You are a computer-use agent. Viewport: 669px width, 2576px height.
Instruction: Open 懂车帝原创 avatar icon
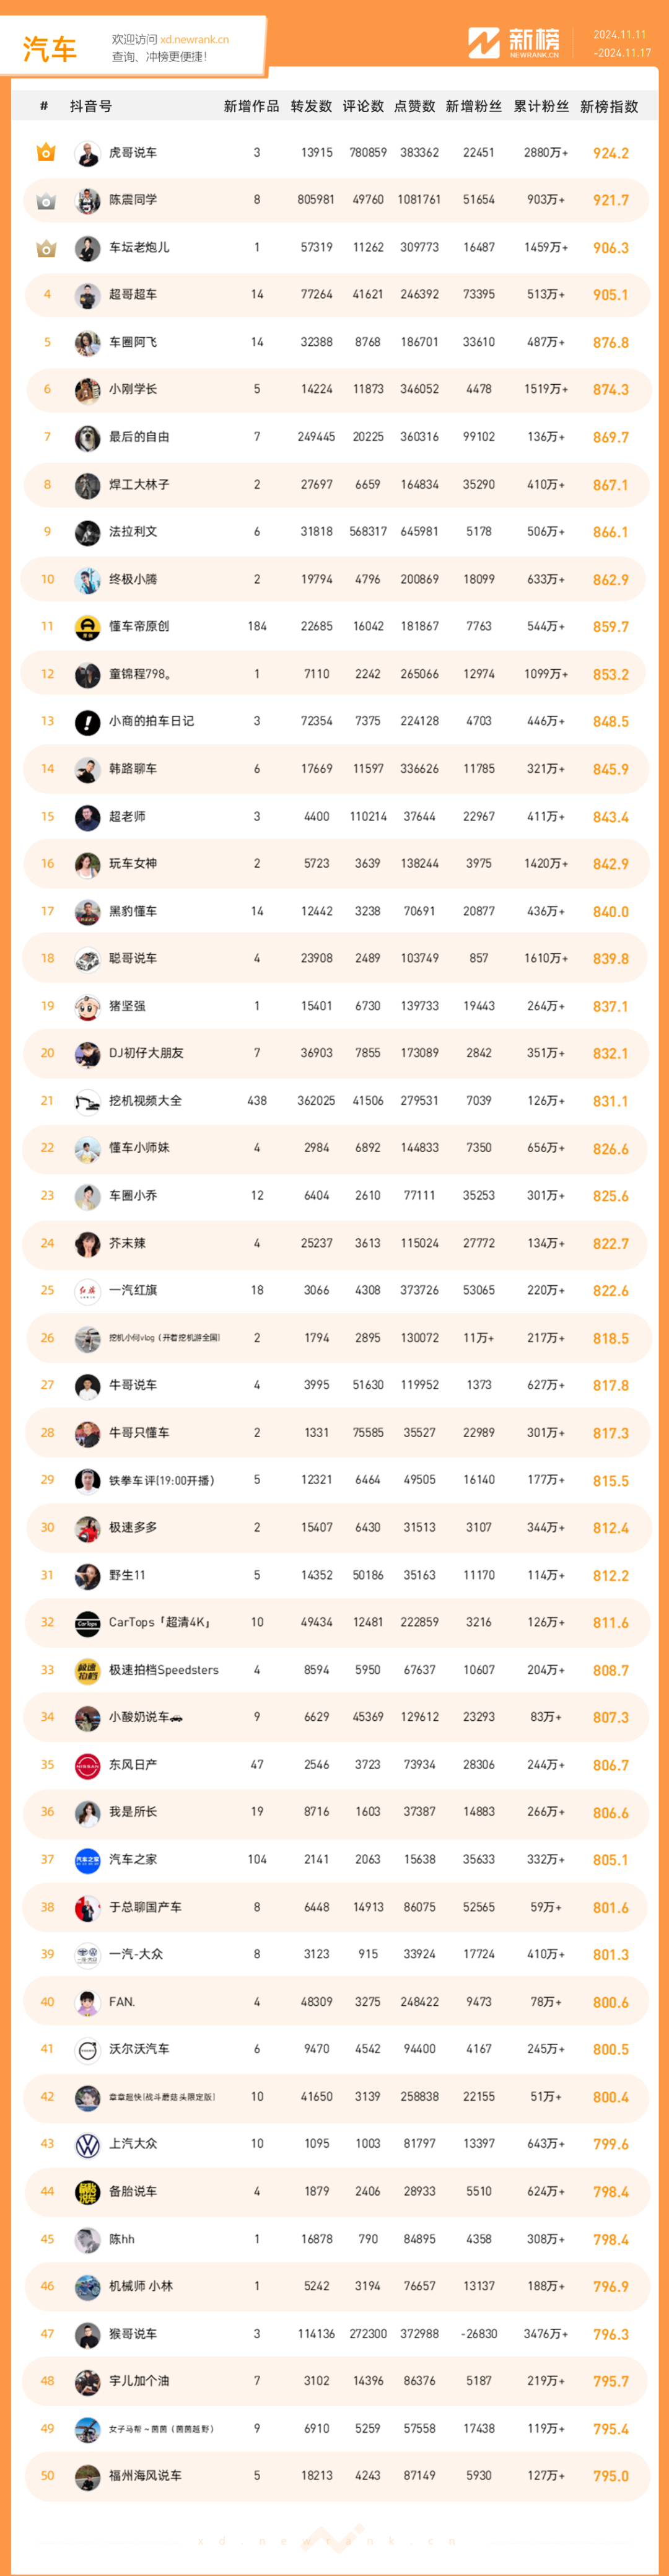tap(87, 627)
